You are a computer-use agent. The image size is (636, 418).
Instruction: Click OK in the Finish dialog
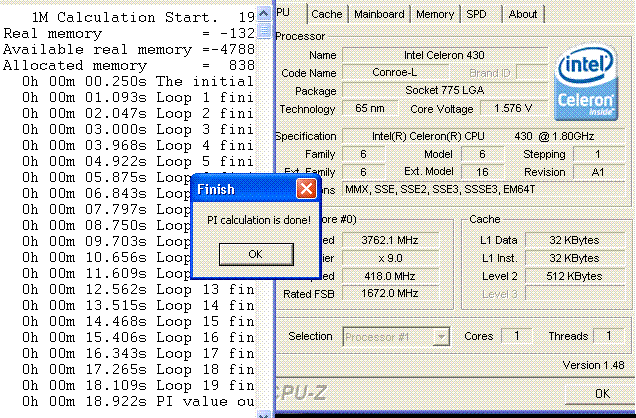tap(256, 254)
